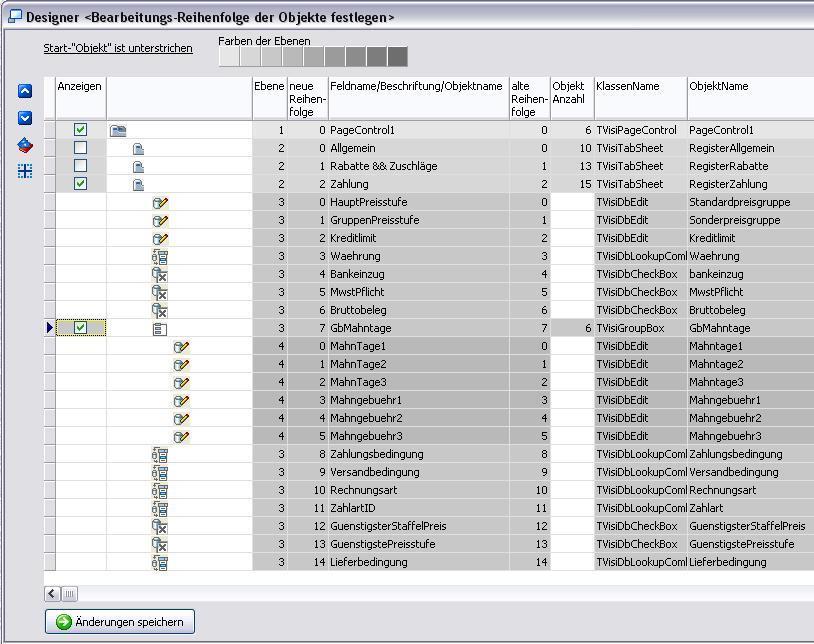Click the lookup combo icon for Waehrung
The height and width of the screenshot is (644, 814).
160,256
